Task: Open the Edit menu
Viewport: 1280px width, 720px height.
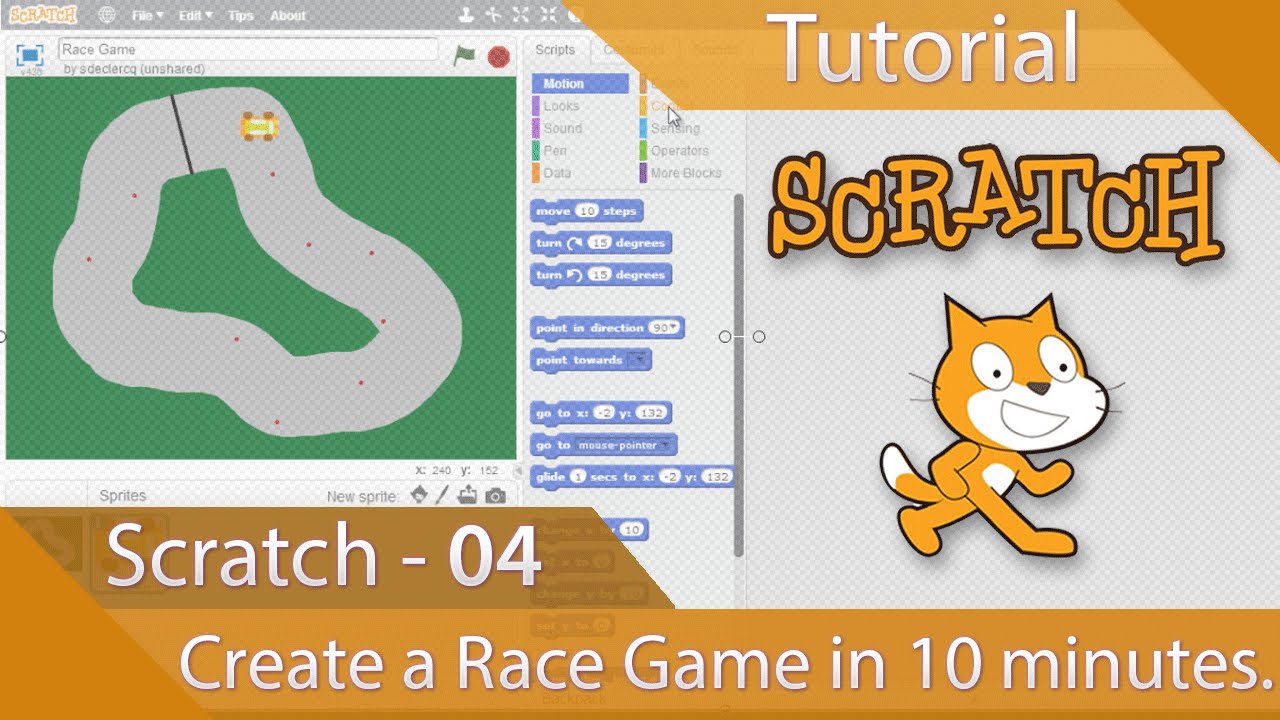Action: tap(195, 15)
